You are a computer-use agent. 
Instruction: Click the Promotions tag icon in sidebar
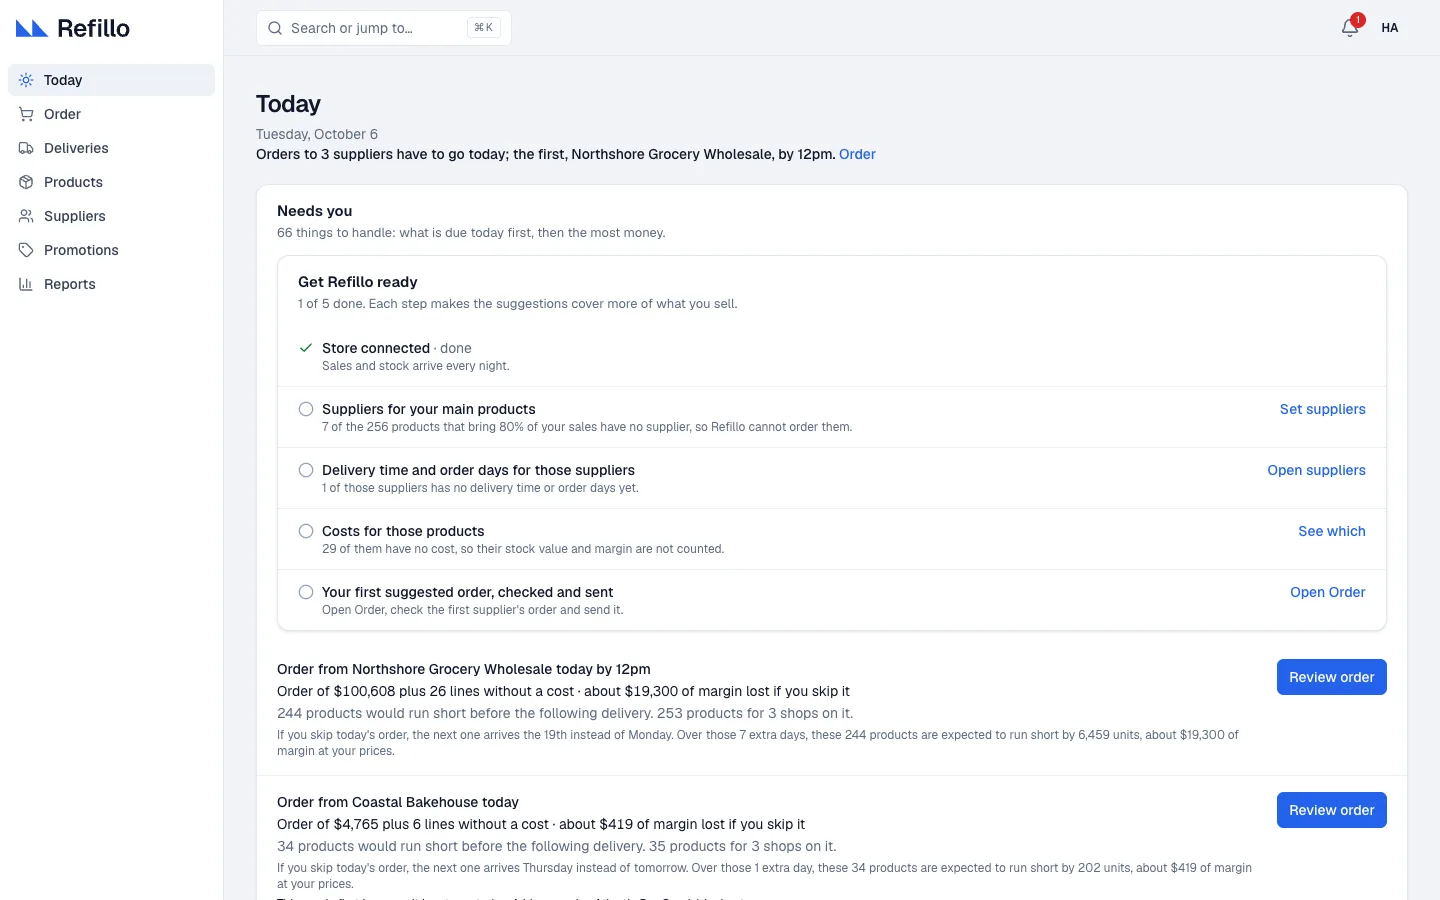26,250
